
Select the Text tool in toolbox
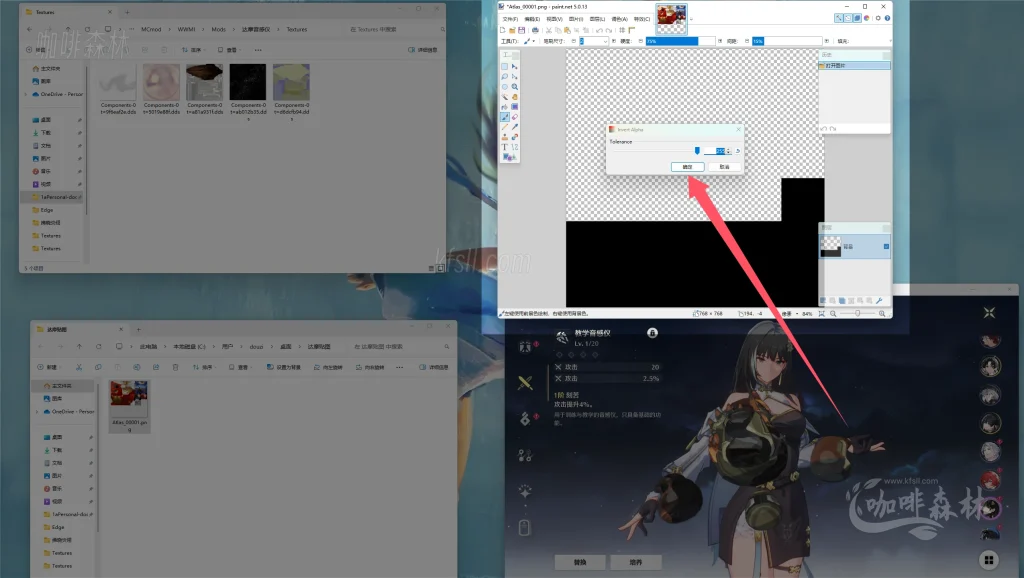click(506, 147)
